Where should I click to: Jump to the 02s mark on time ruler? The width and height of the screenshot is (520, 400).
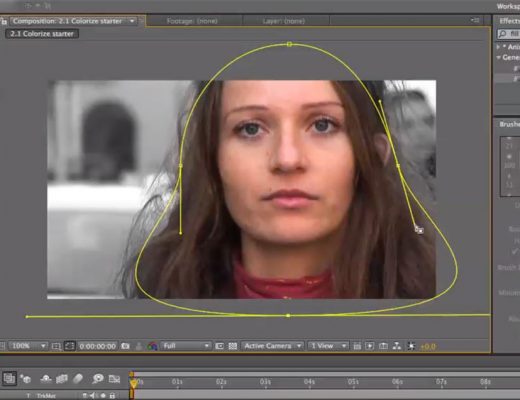coord(221,382)
